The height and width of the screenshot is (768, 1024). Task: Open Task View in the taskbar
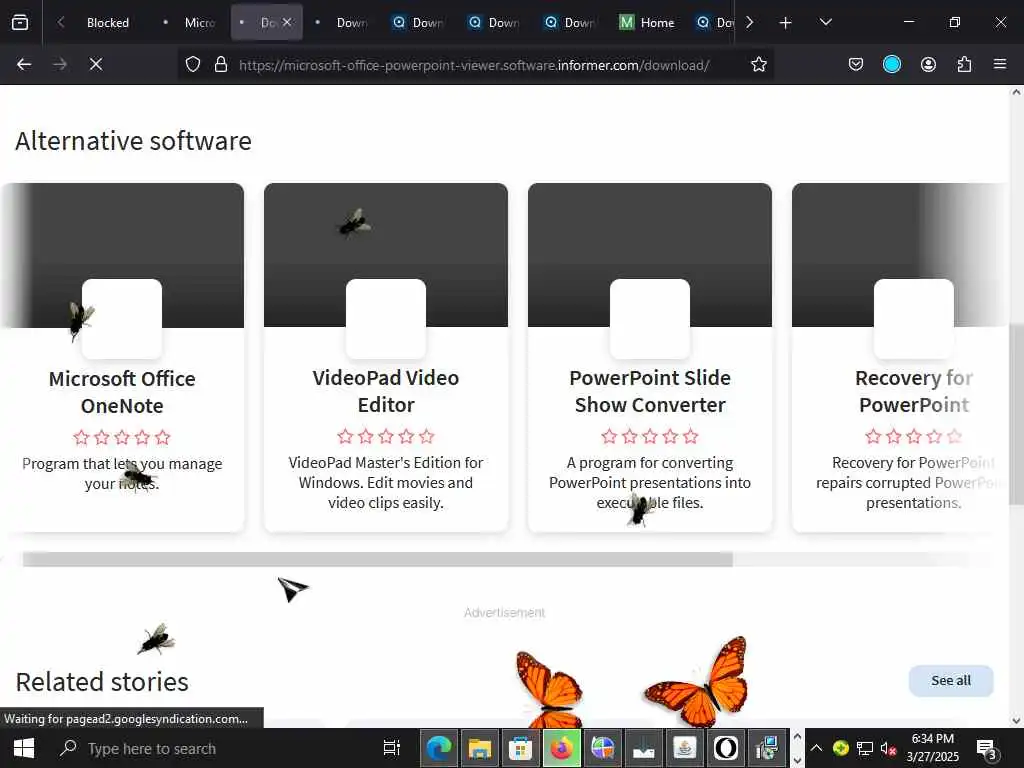coord(392,748)
